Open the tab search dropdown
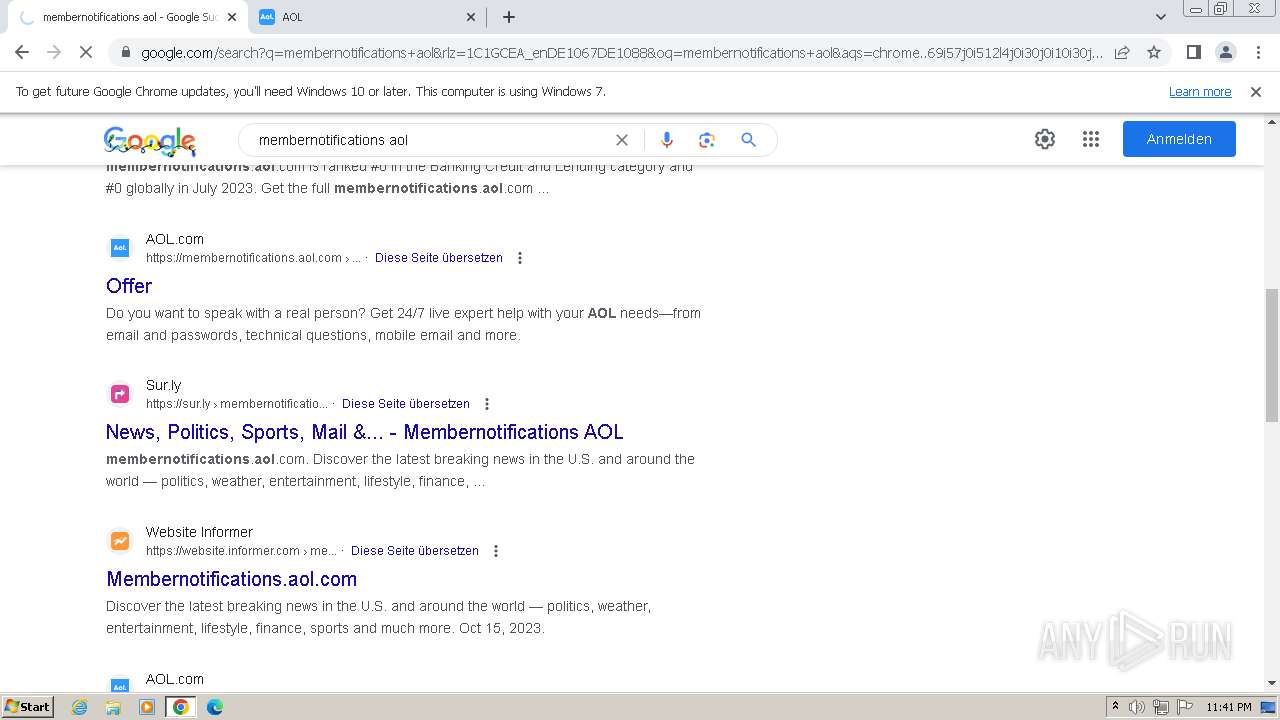This screenshot has width=1280, height=720. [x=1161, y=17]
